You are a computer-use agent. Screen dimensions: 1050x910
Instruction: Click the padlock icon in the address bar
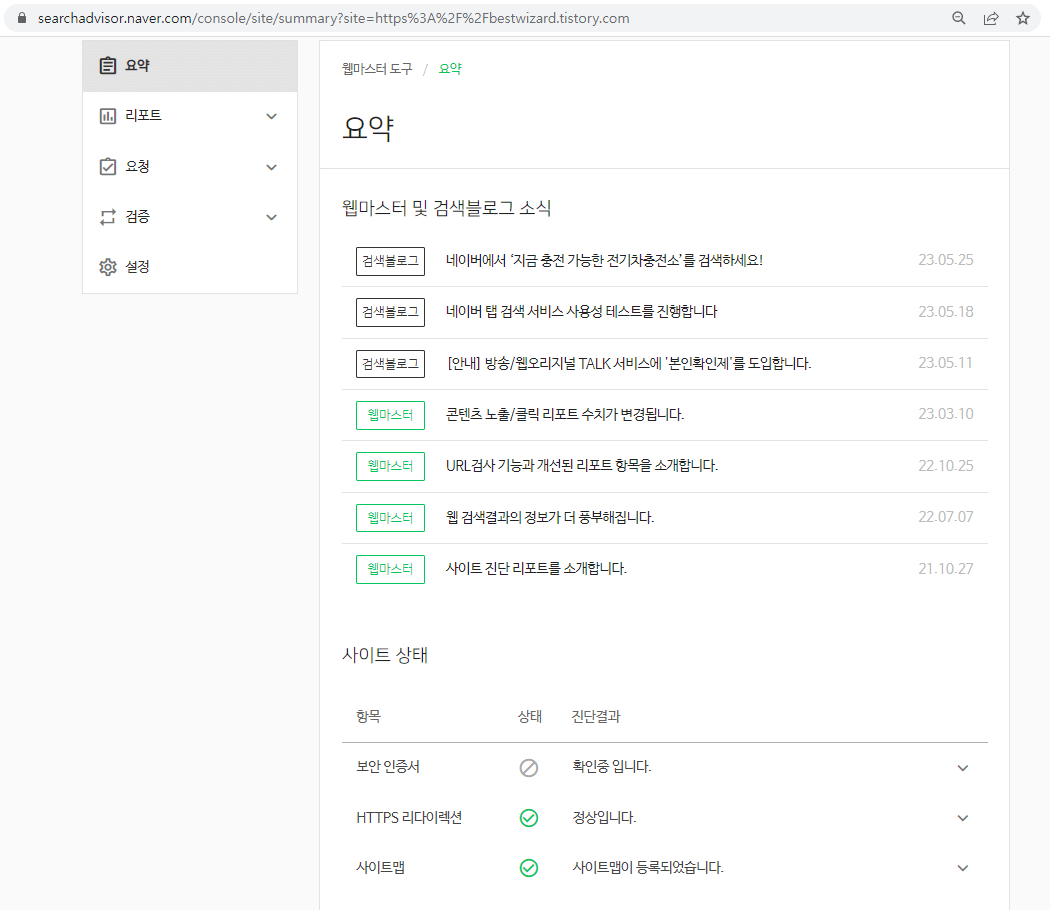[21, 18]
